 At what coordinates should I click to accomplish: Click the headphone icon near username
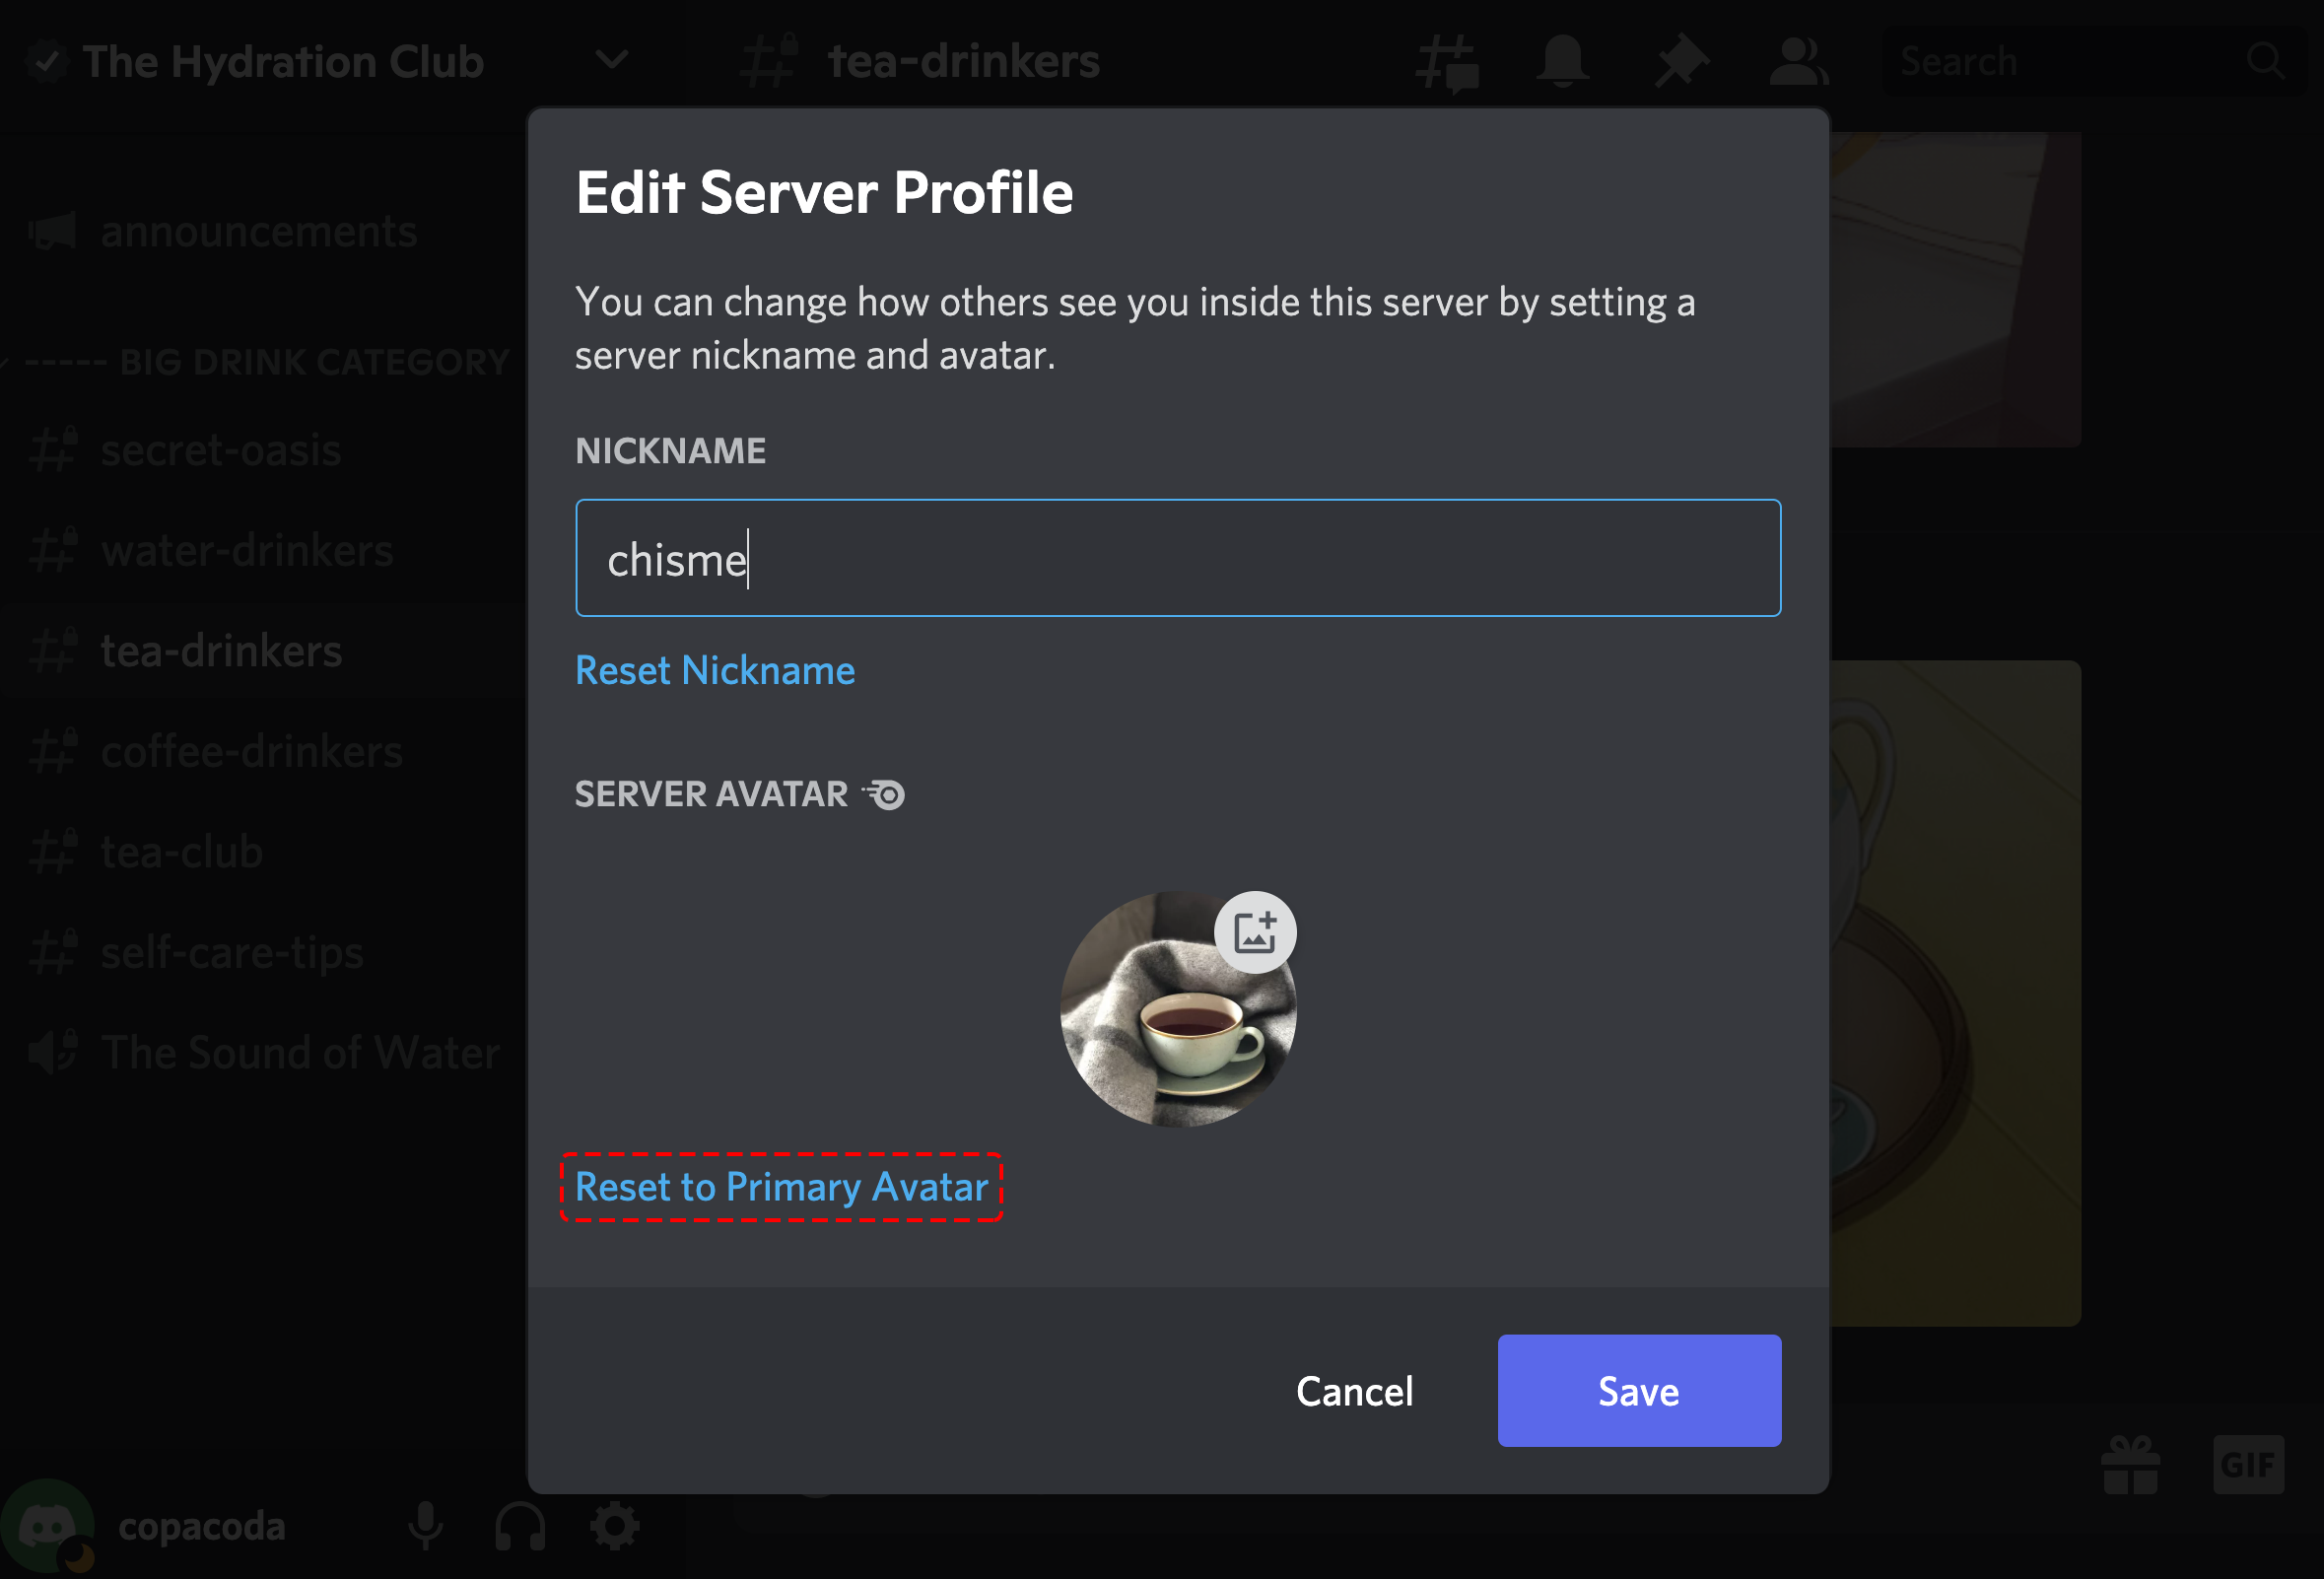[x=518, y=1525]
